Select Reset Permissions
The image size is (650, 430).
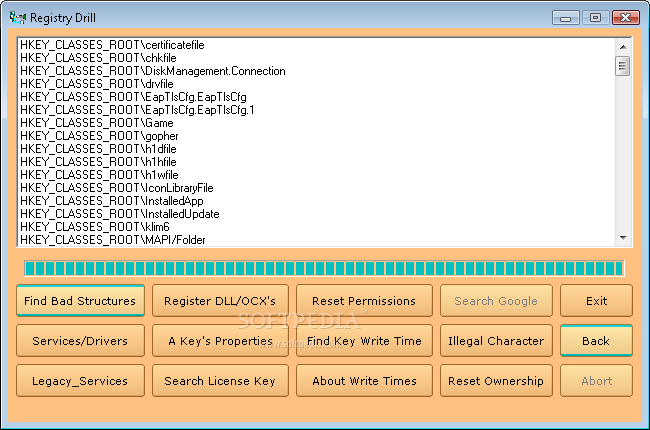364,301
